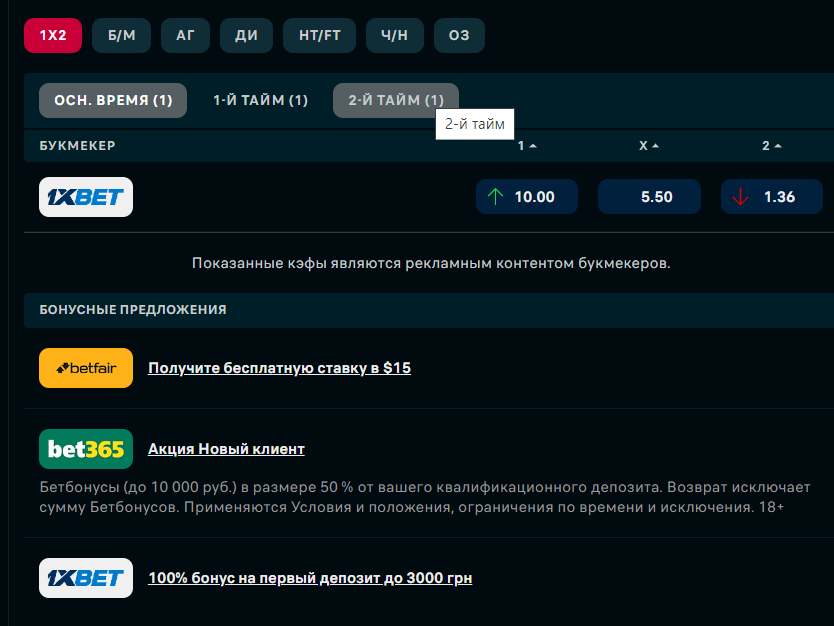Screen dimensions: 834x626
Task: Click the 1XBET logo in odds row
Action: (x=86, y=197)
